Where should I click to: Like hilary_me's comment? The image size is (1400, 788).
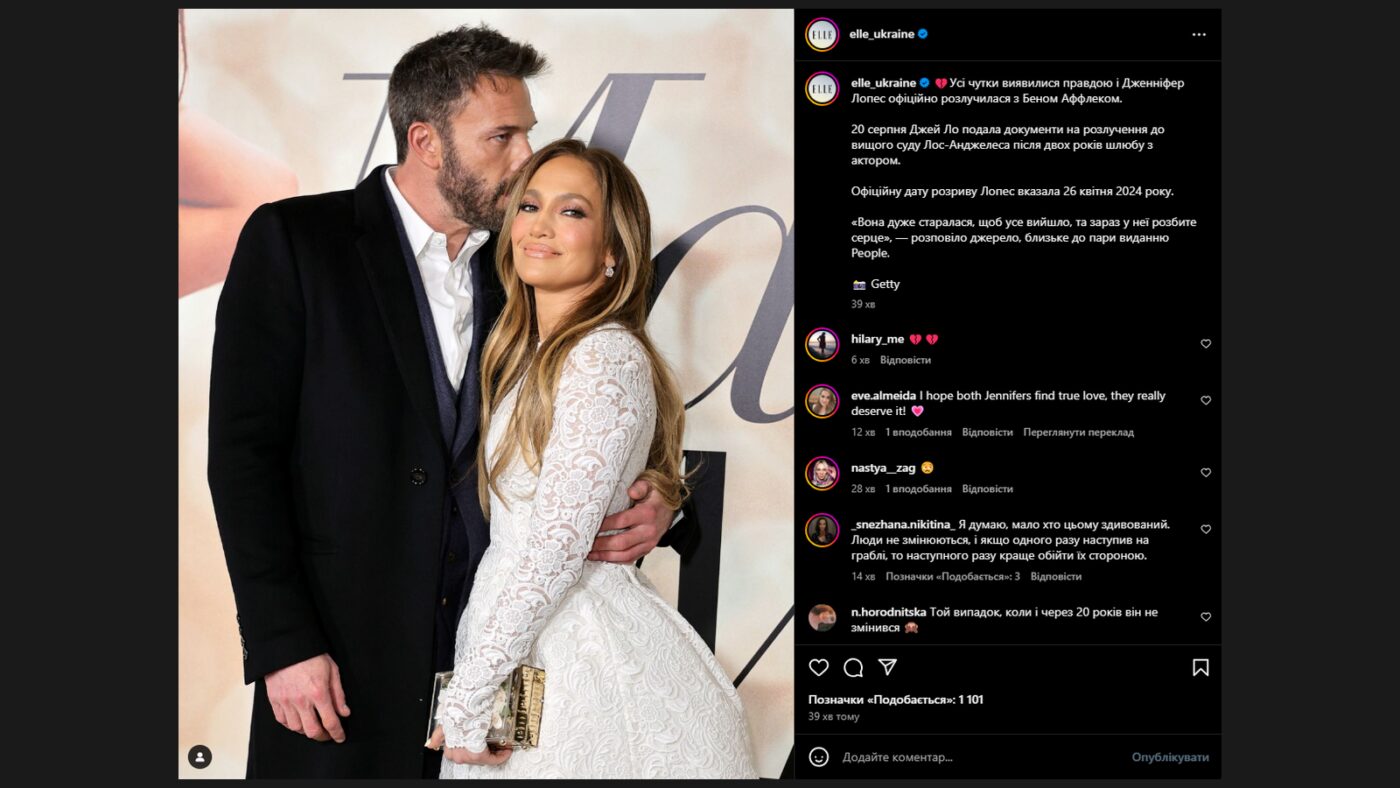1205,344
